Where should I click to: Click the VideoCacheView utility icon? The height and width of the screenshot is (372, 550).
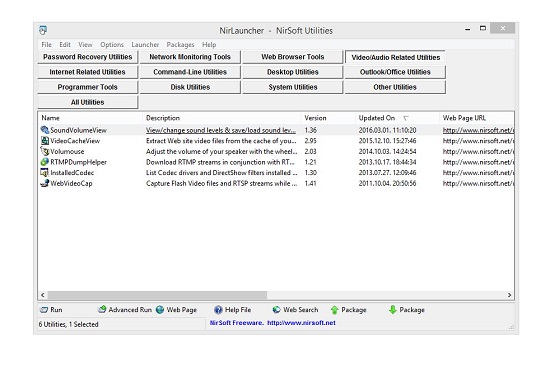coord(45,141)
